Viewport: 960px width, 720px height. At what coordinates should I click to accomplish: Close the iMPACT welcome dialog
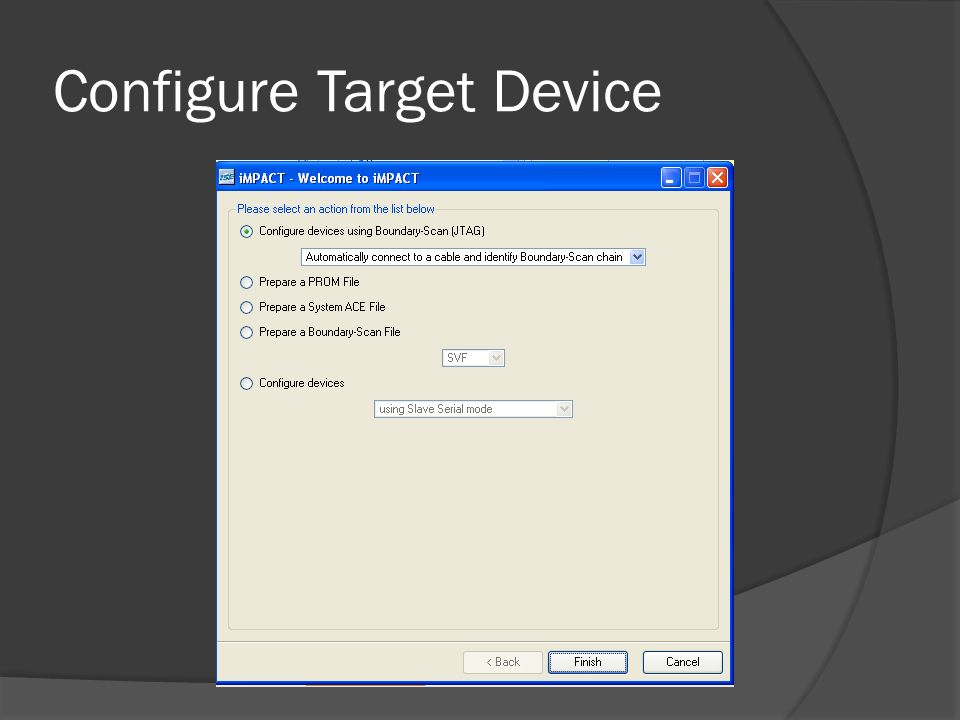click(717, 178)
